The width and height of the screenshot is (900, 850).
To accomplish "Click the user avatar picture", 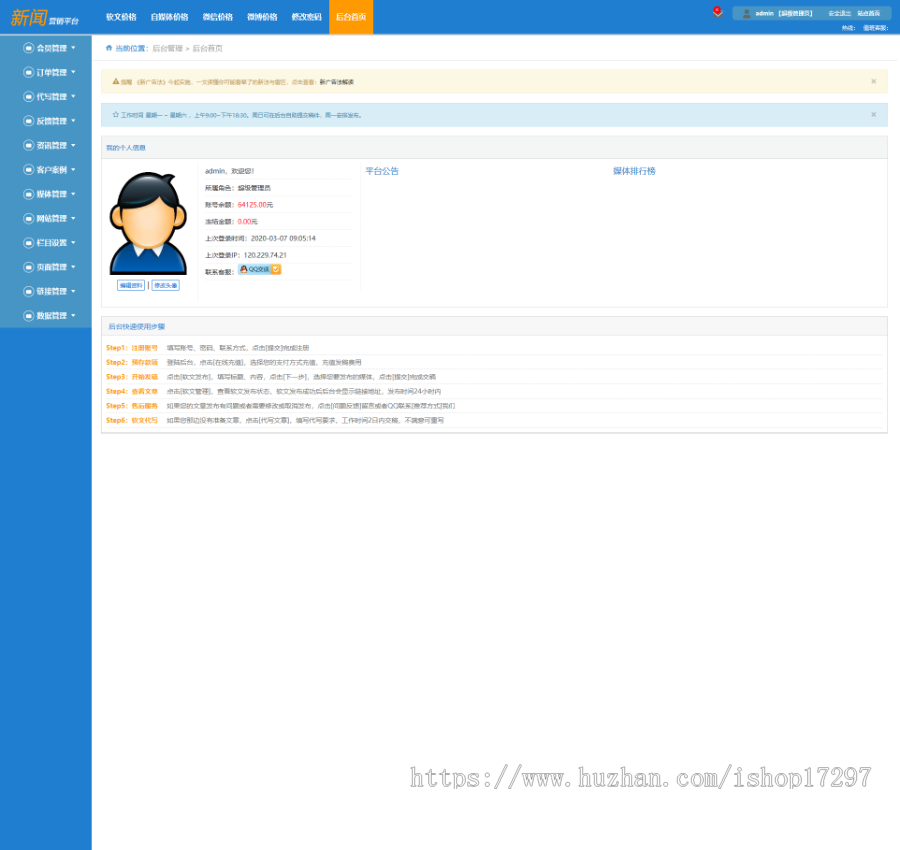I will pos(148,223).
